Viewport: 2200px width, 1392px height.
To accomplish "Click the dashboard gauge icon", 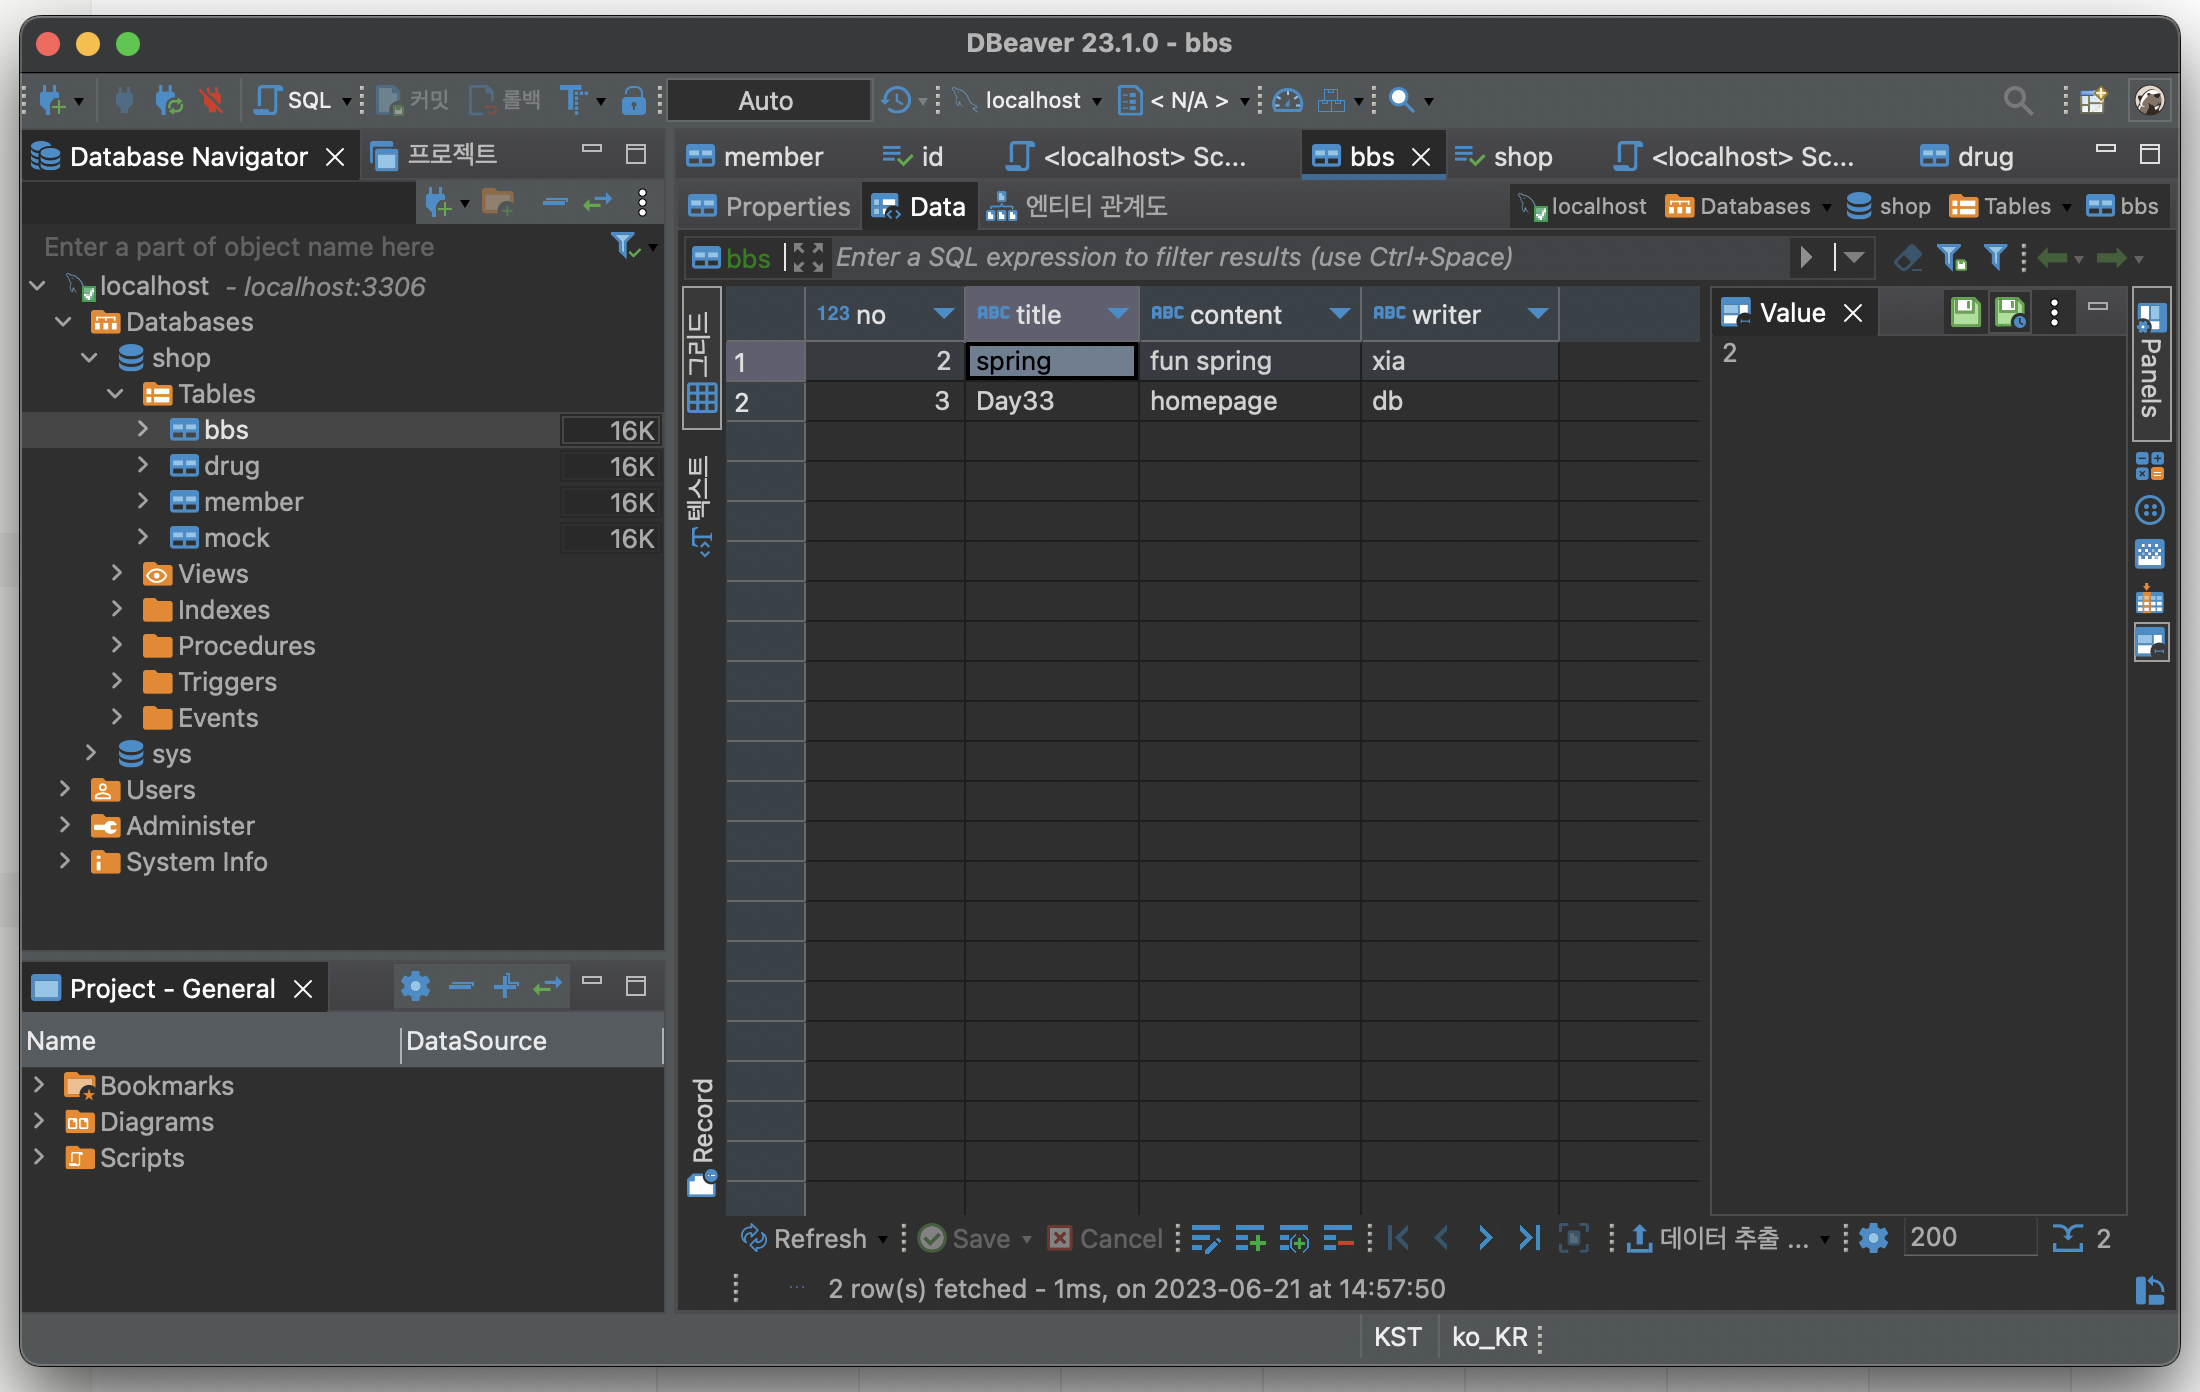I will (x=1287, y=100).
